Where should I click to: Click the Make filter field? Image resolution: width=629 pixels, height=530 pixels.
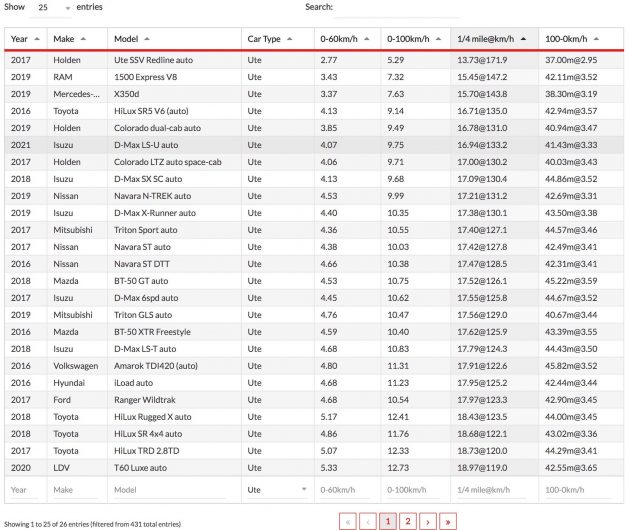[x=75, y=489]
